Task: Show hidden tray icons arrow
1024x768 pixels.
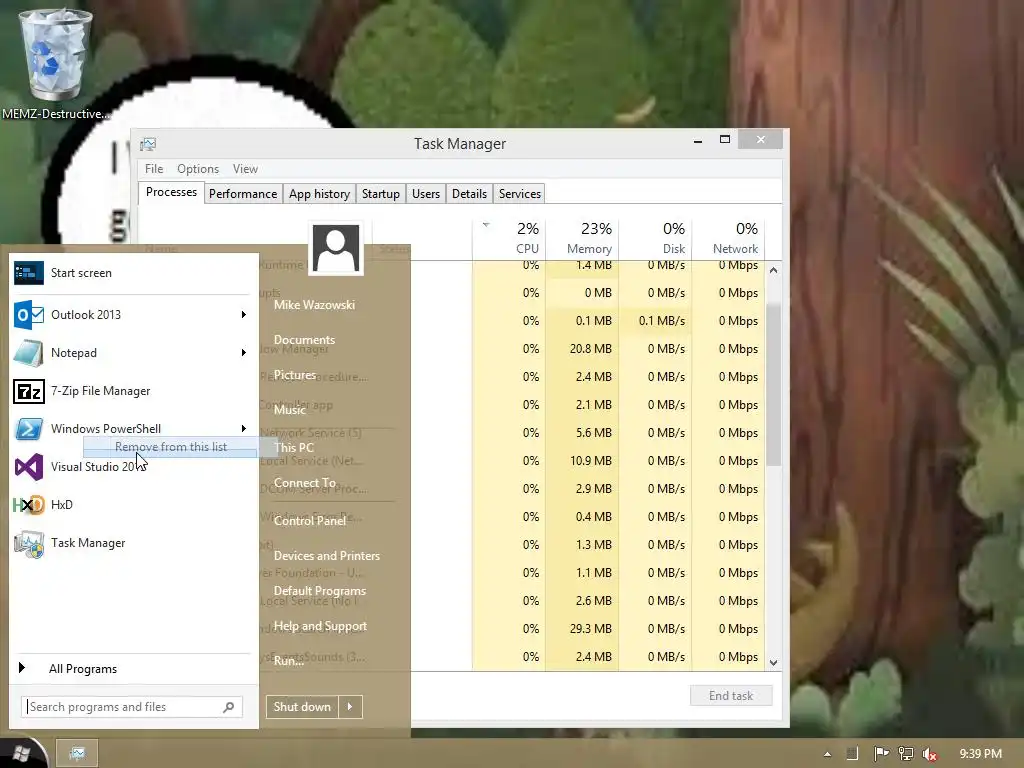Action: pyautogui.click(x=827, y=754)
